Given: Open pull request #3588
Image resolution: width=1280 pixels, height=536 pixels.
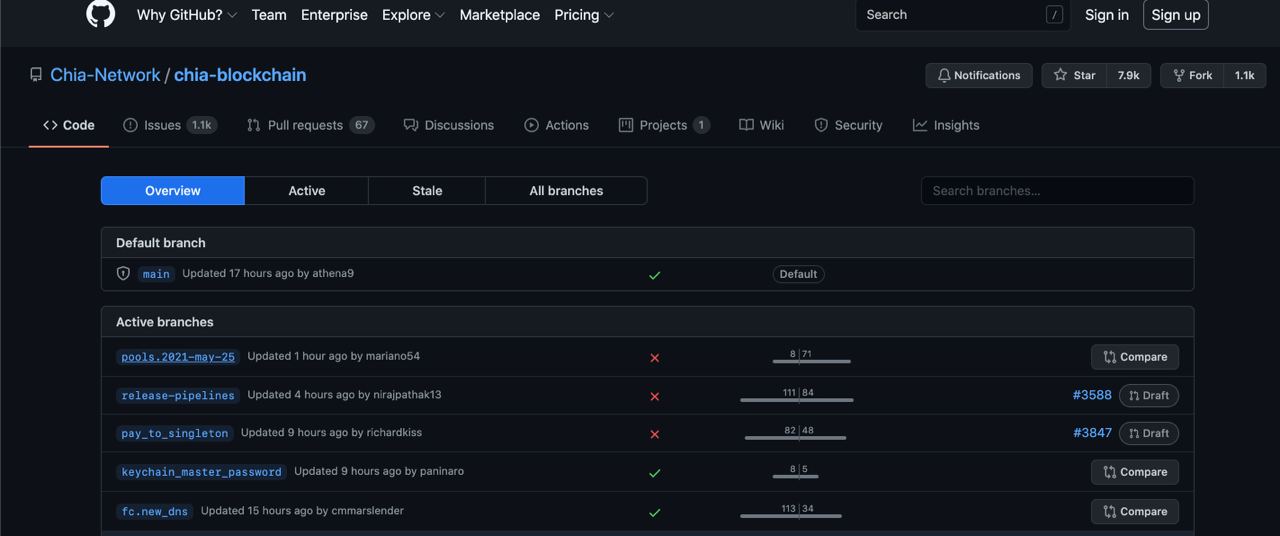Looking at the screenshot, I should (x=1092, y=395).
